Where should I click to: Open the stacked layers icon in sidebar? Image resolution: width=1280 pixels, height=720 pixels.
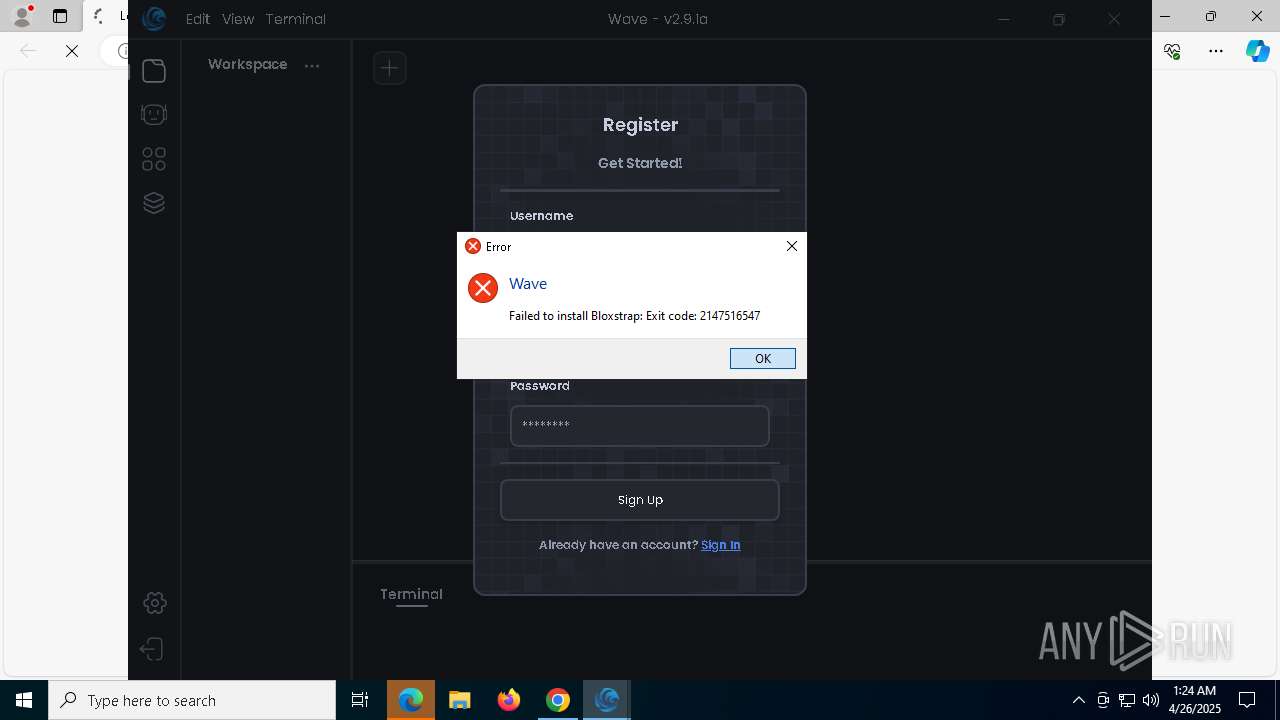[x=154, y=203]
